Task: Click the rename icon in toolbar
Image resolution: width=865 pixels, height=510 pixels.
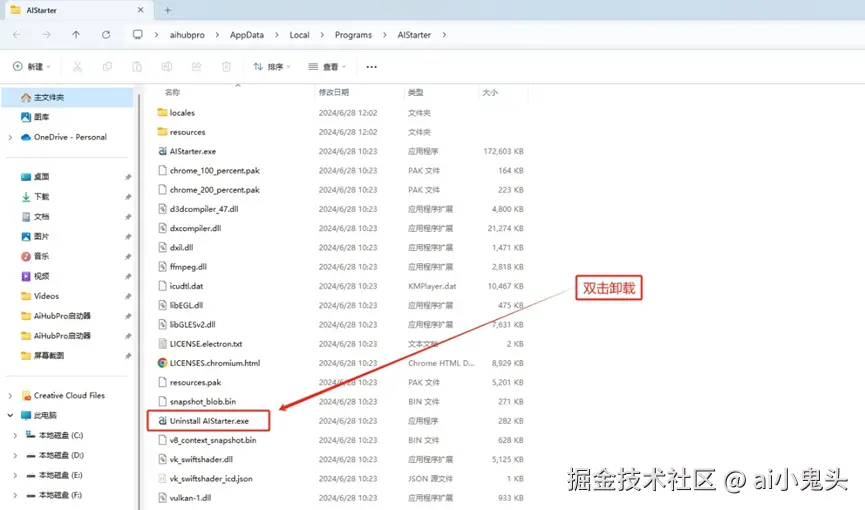Action: pos(167,67)
